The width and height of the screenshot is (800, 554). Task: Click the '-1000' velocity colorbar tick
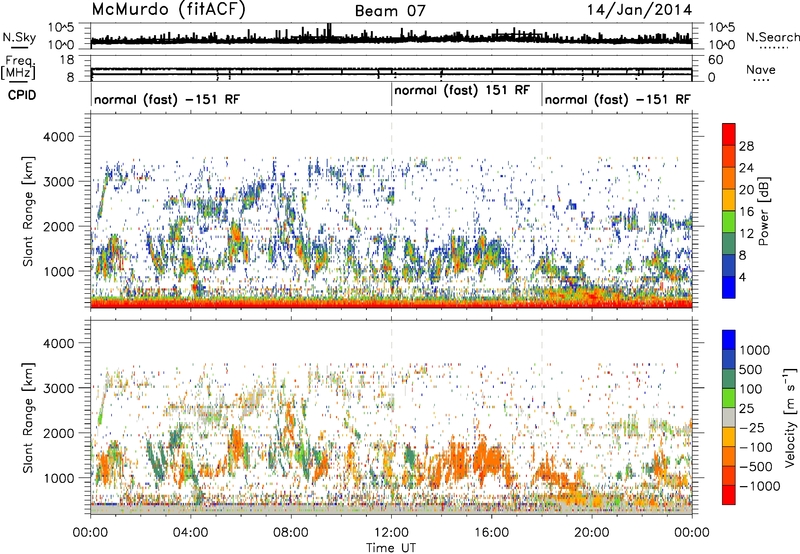point(759,486)
